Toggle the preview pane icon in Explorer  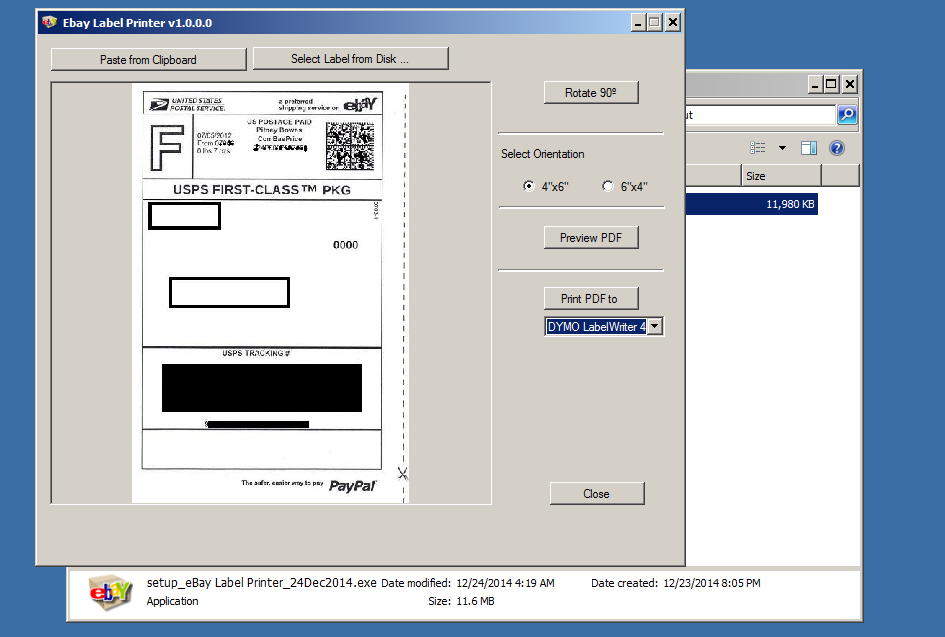pos(809,148)
